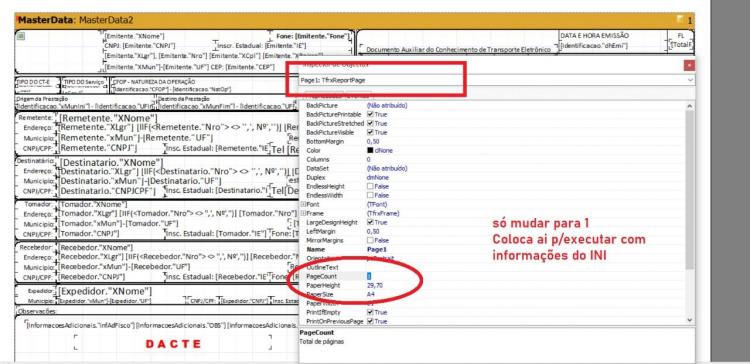The width and height of the screenshot is (750, 364).
Task: Select the Remetente."CNPJ" field
Action: coord(99,148)
